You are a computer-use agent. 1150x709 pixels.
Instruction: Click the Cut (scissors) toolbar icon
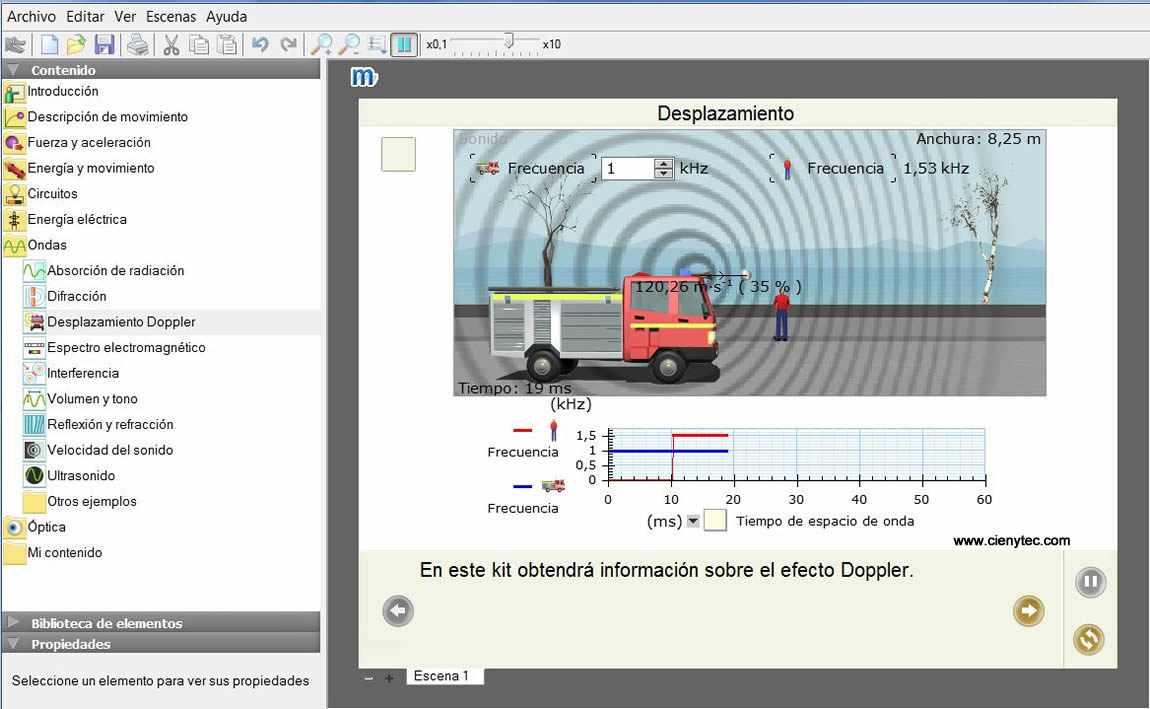click(171, 44)
